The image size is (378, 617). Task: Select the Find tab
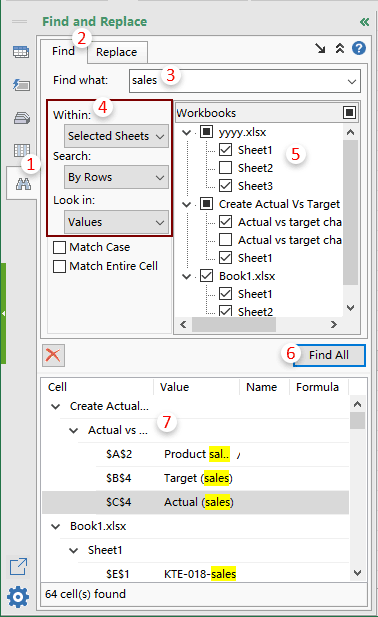(x=63, y=51)
